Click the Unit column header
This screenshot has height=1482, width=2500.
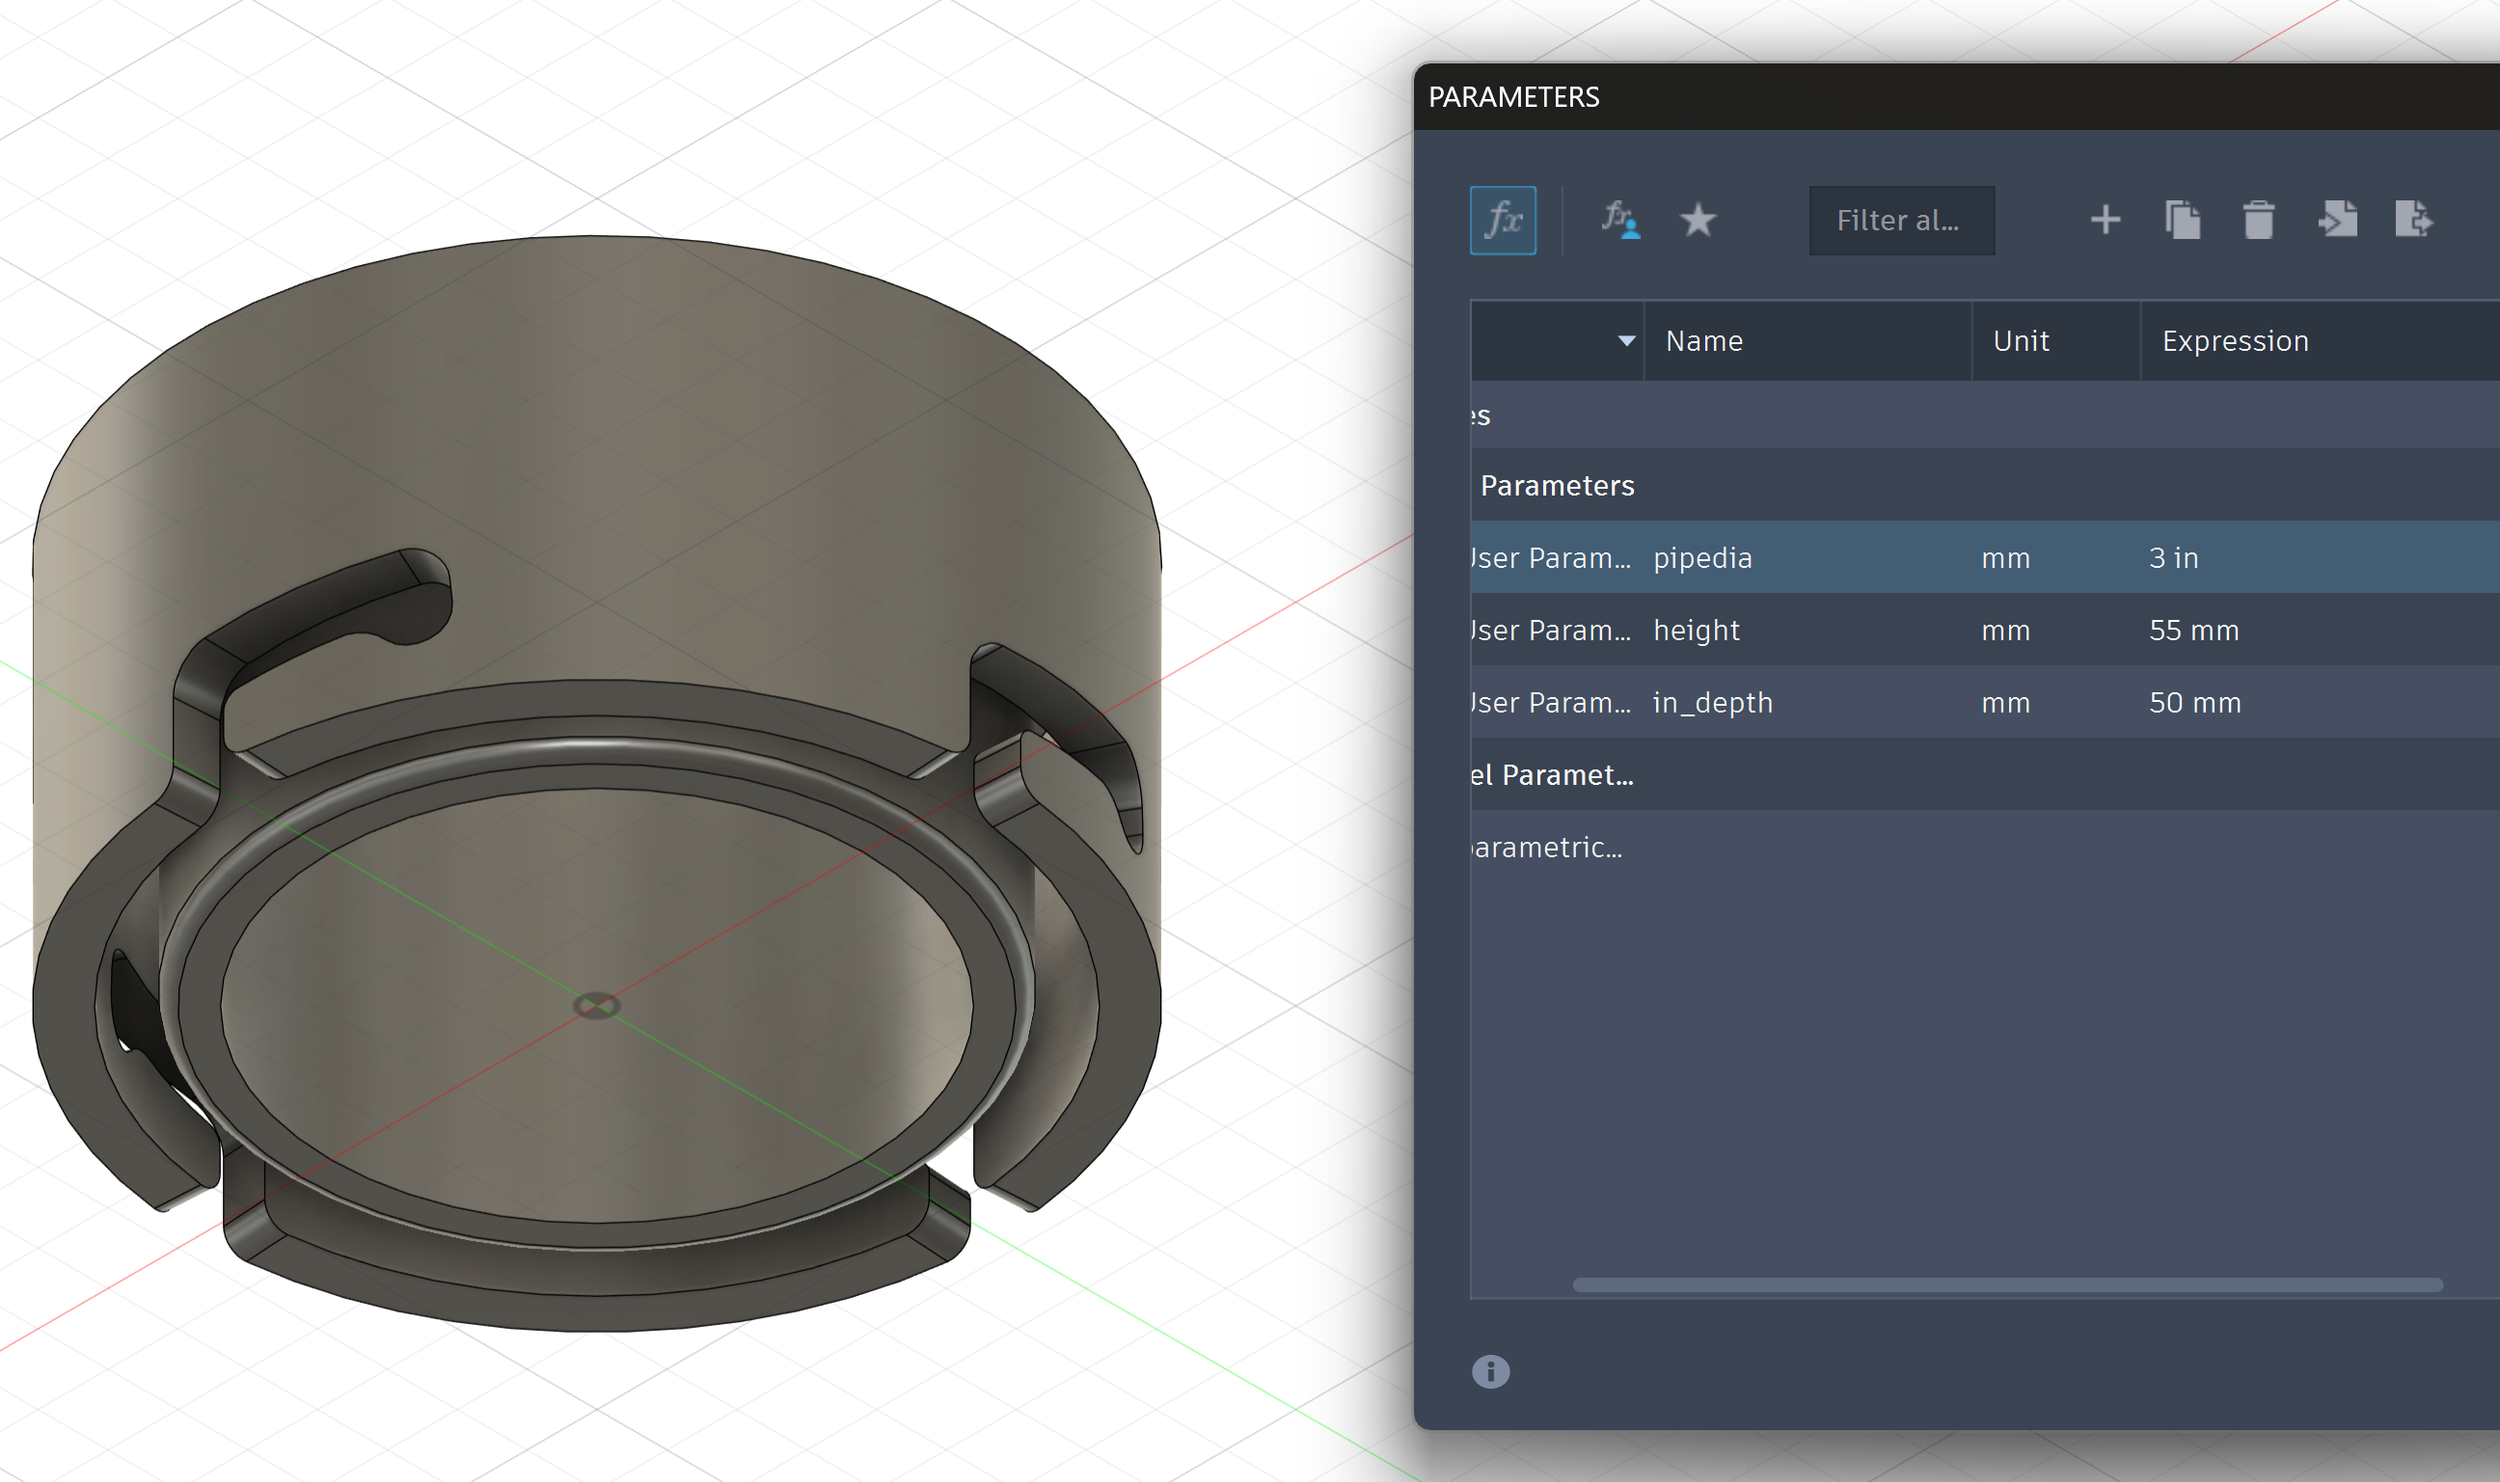click(x=2020, y=341)
